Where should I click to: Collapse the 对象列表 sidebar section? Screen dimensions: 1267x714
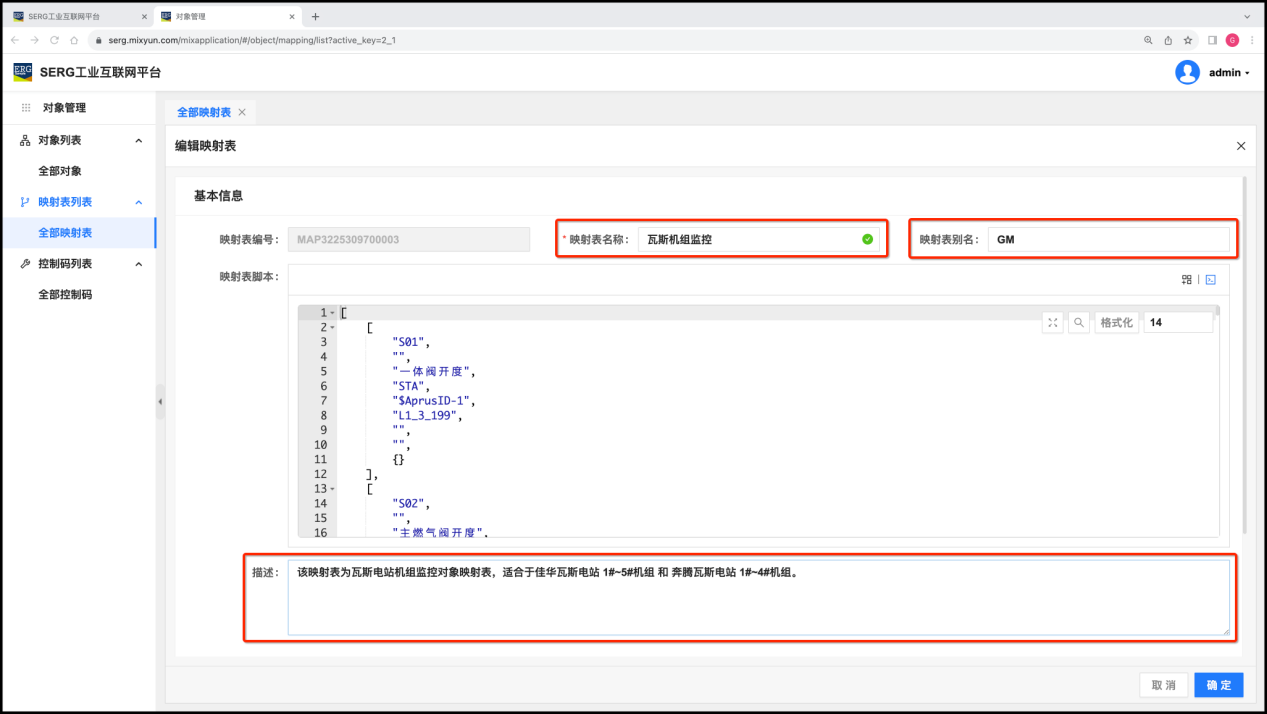click(x=138, y=140)
